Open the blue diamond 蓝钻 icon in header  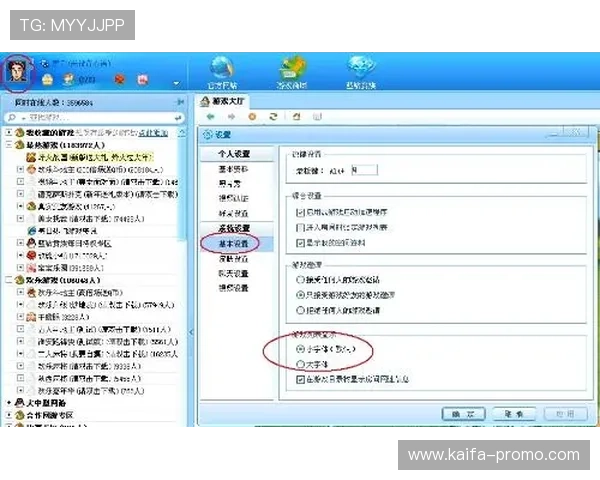[x=360, y=68]
